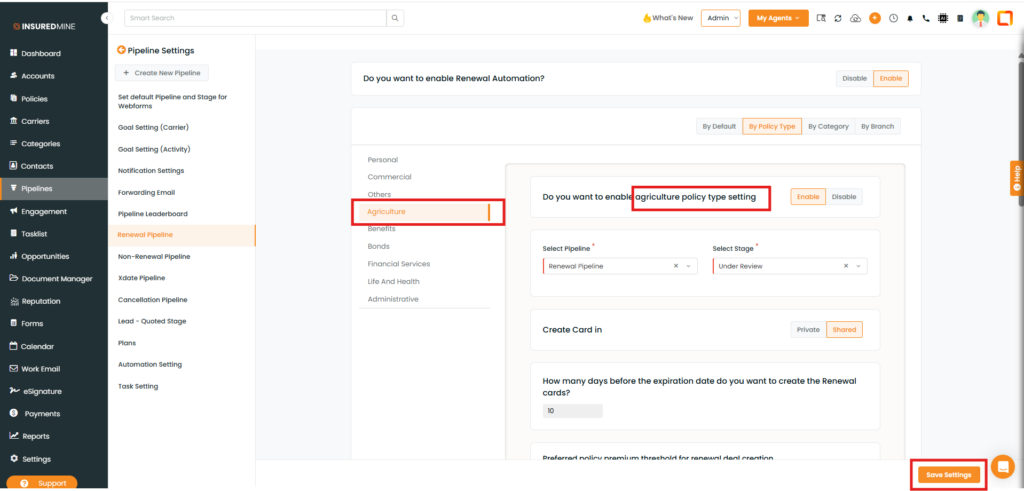
Task: Open the notification bell icon
Action: click(x=910, y=18)
